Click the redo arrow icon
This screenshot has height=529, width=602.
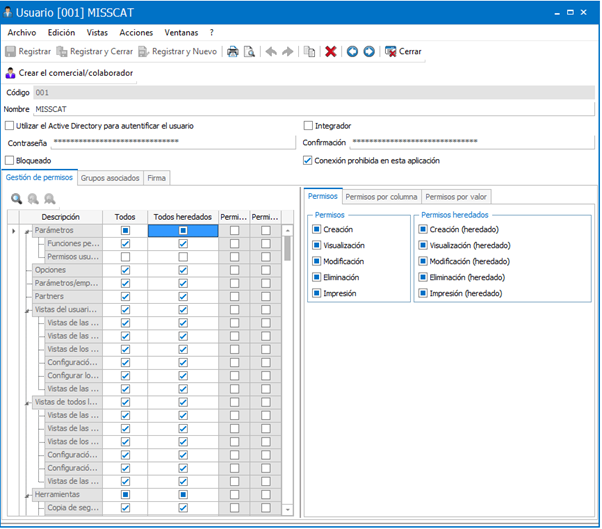288,51
